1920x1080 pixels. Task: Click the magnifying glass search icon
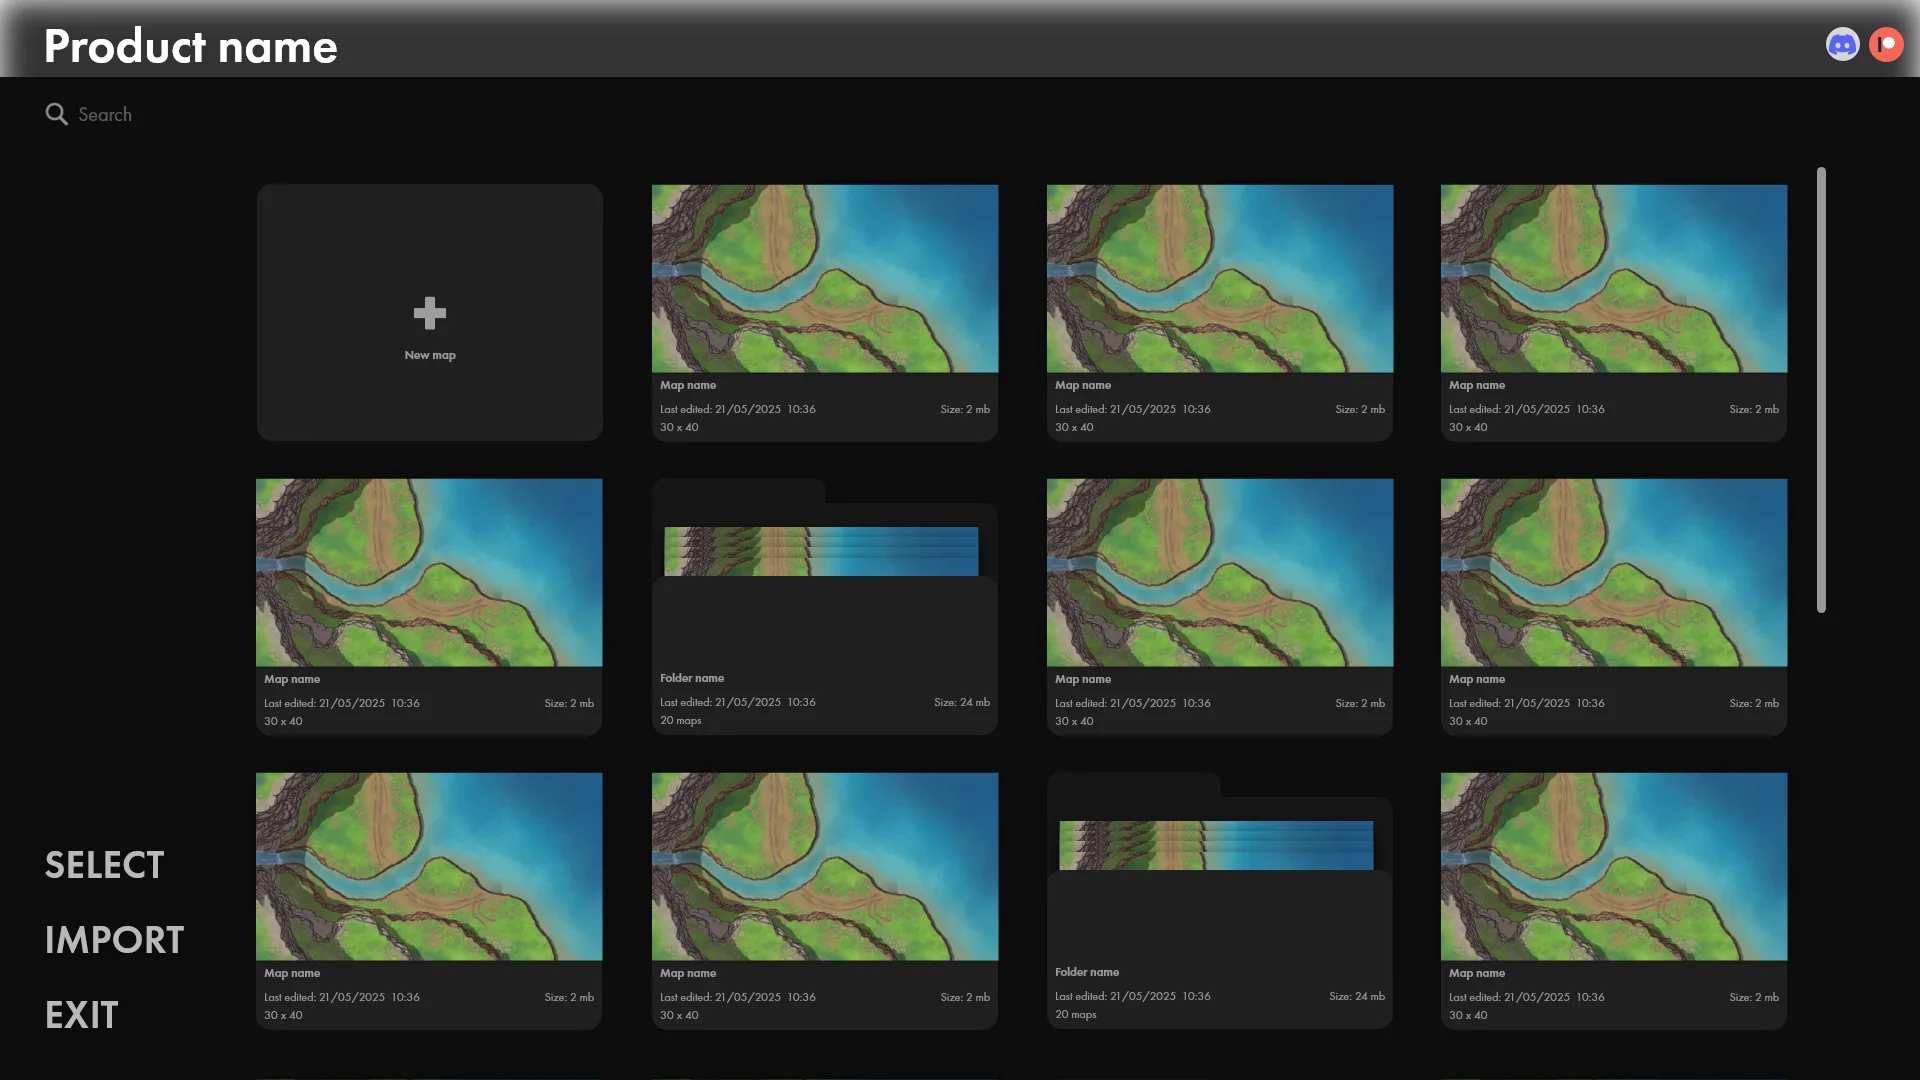[x=56, y=114]
